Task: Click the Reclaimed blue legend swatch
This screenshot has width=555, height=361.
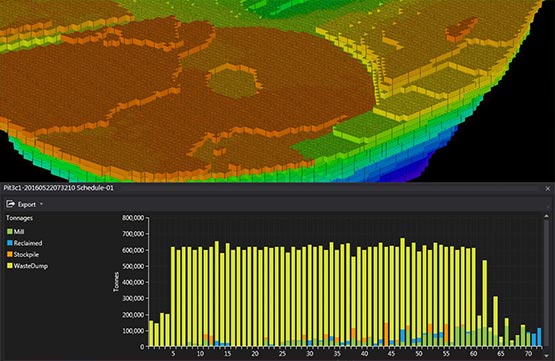Action: pyautogui.click(x=10, y=243)
